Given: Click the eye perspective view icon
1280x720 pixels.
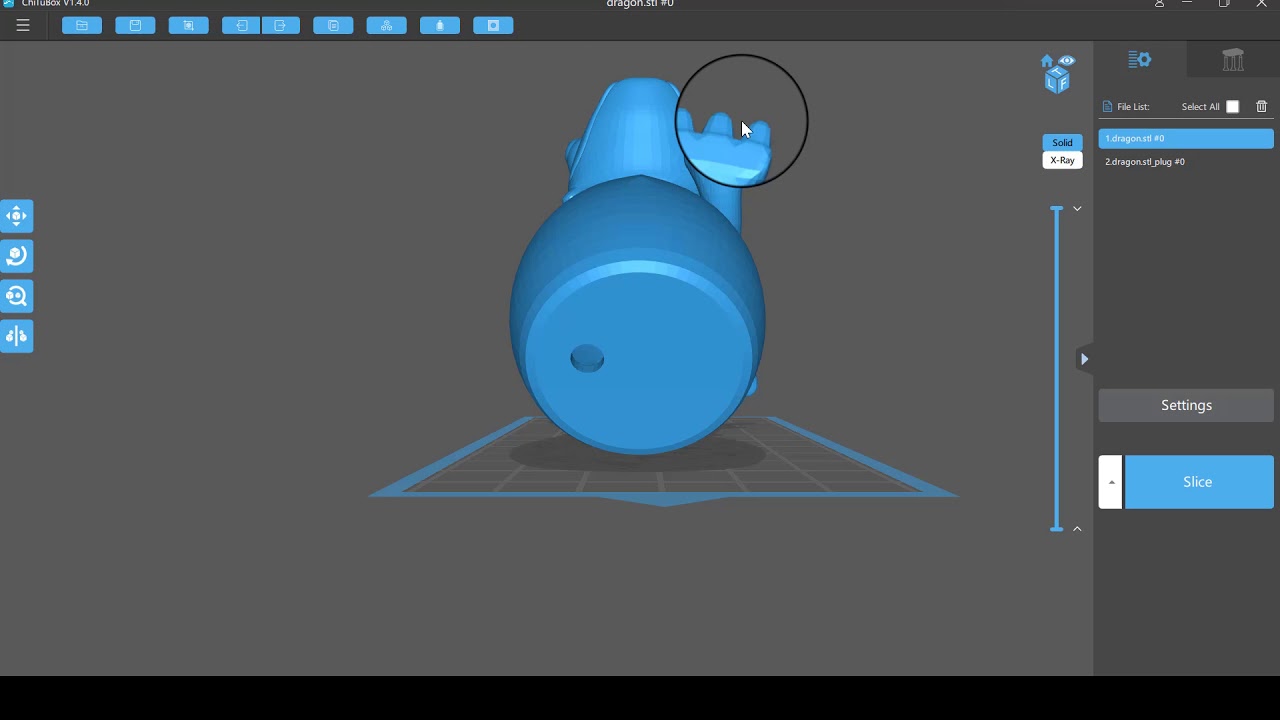Looking at the screenshot, I should click(x=1067, y=60).
